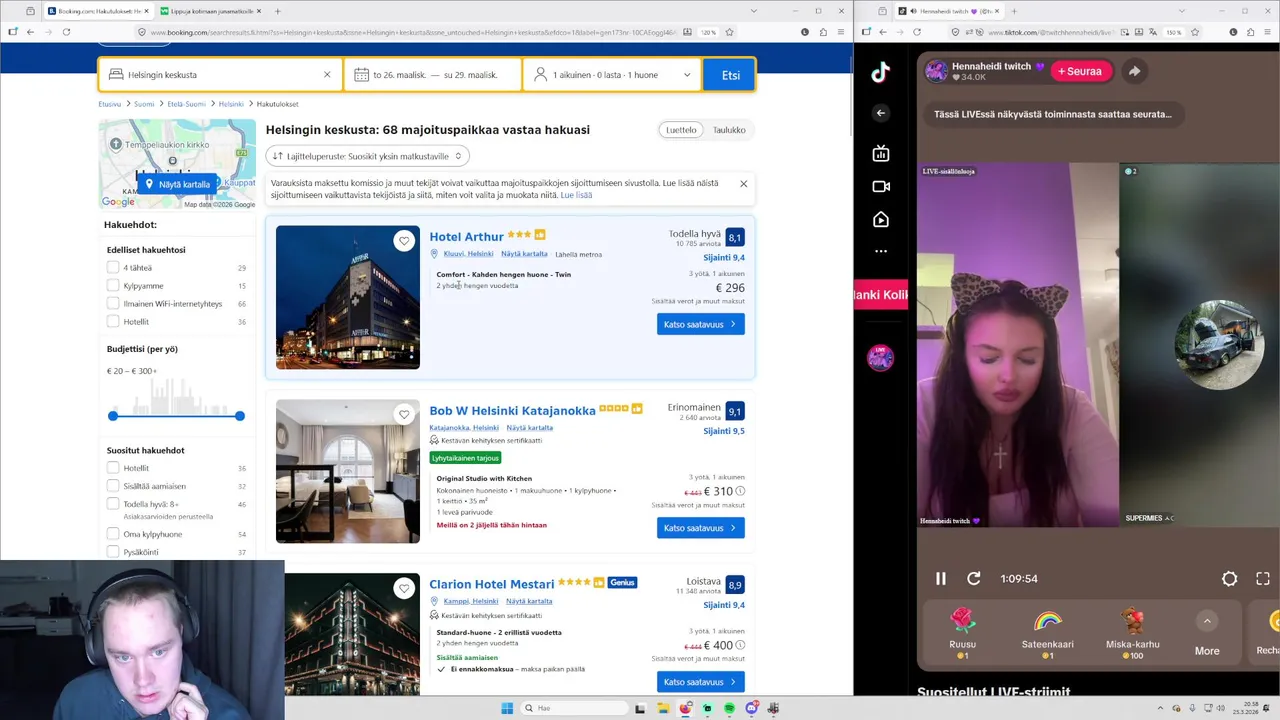The width and height of the screenshot is (1280, 720).
Task: Select the Taulukko view
Action: pyautogui.click(x=729, y=130)
